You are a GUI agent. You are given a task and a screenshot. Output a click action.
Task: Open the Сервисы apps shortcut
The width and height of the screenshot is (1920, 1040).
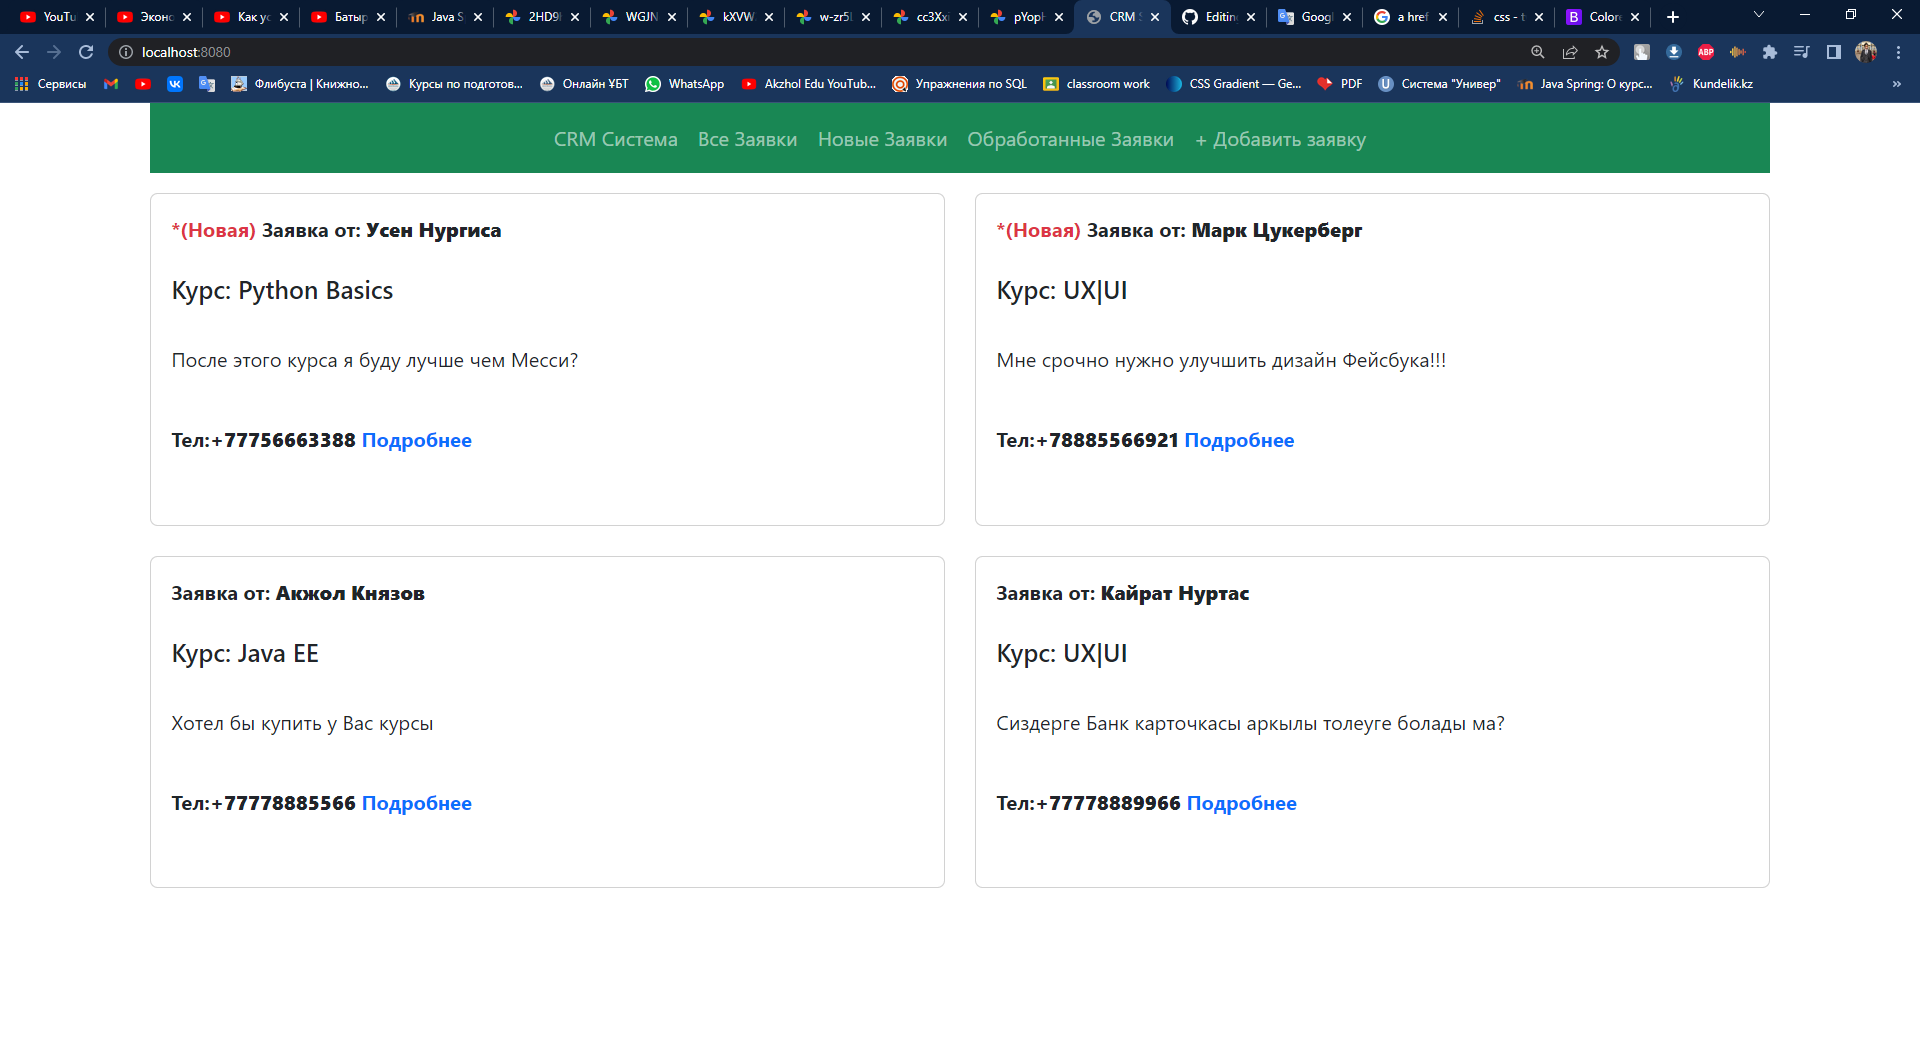coord(50,84)
